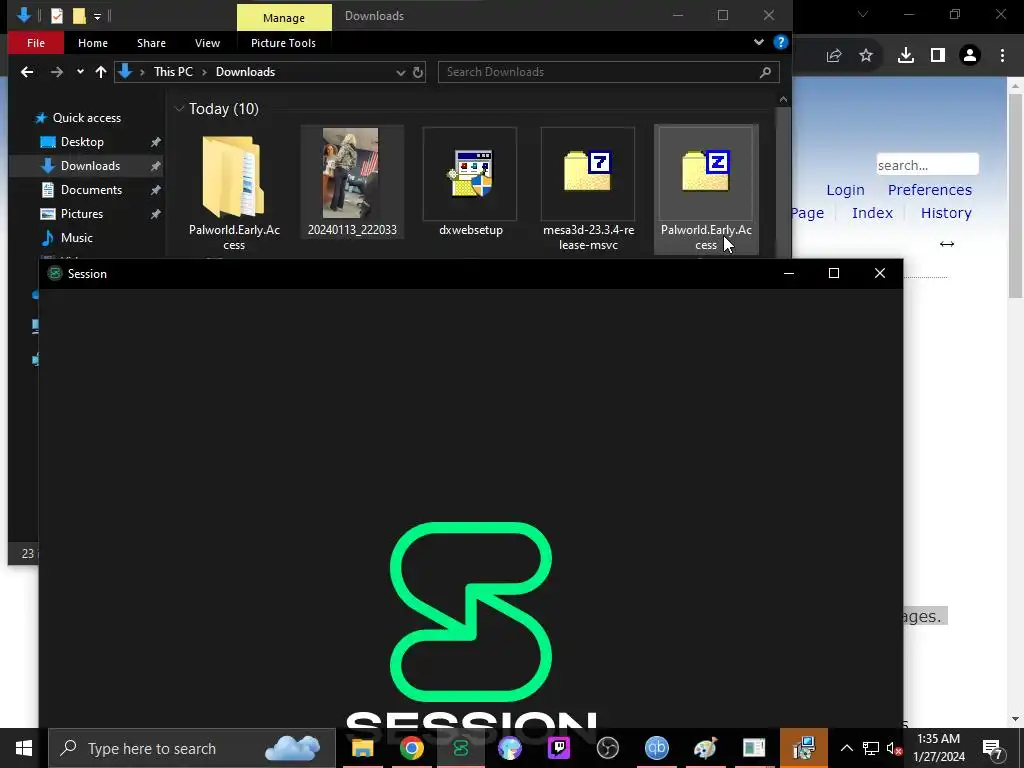Screen dimensions: 1024x768
Task: Open the Windows Start menu
Action: click(24, 748)
